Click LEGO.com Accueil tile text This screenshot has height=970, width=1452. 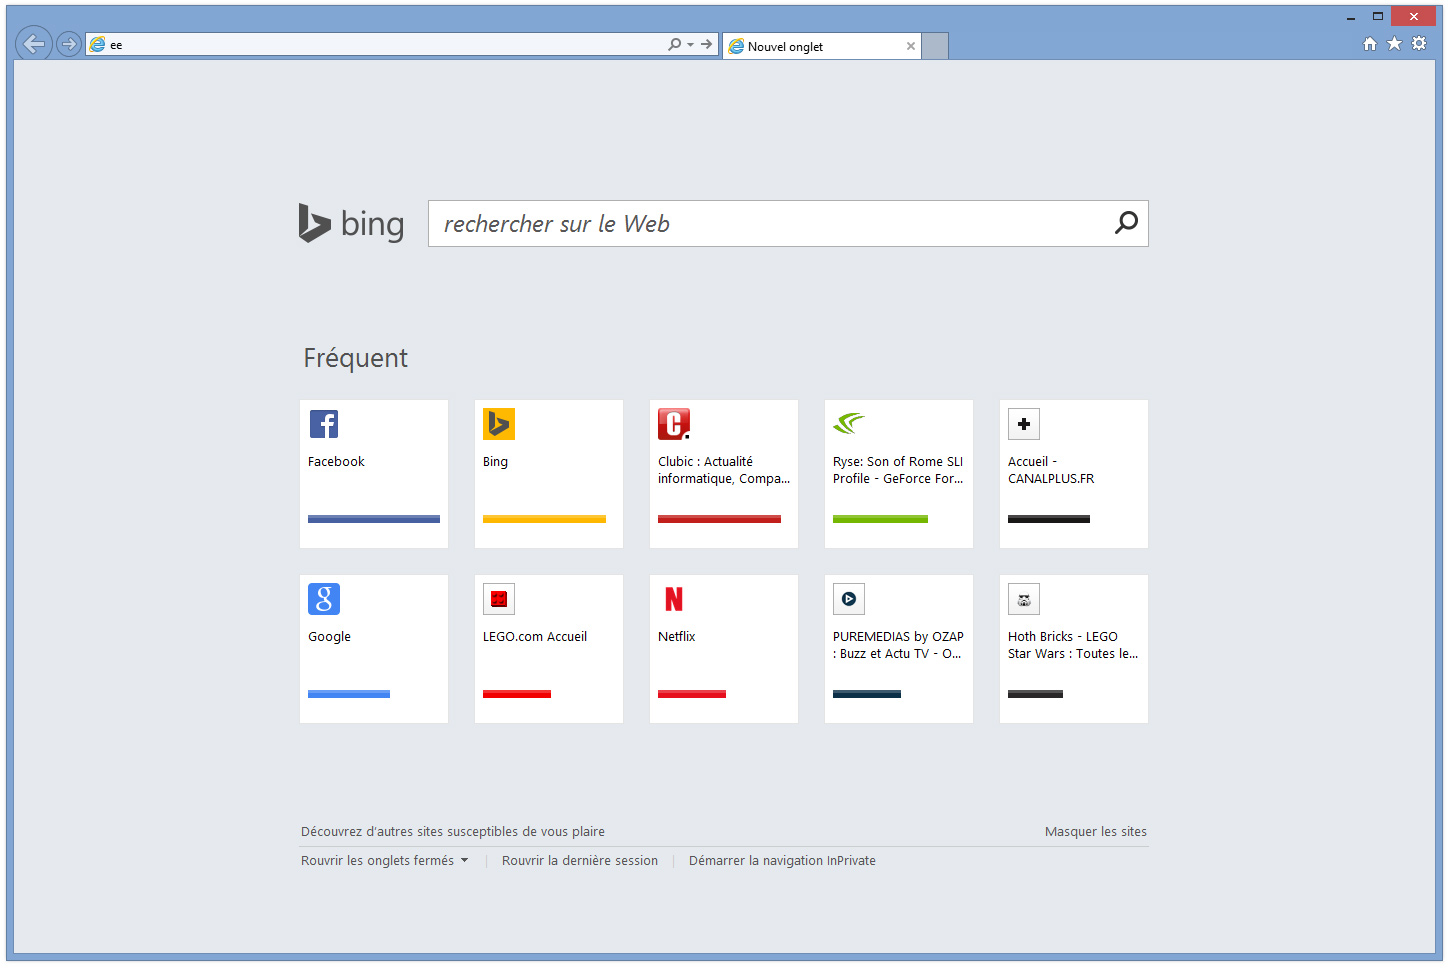(x=535, y=637)
